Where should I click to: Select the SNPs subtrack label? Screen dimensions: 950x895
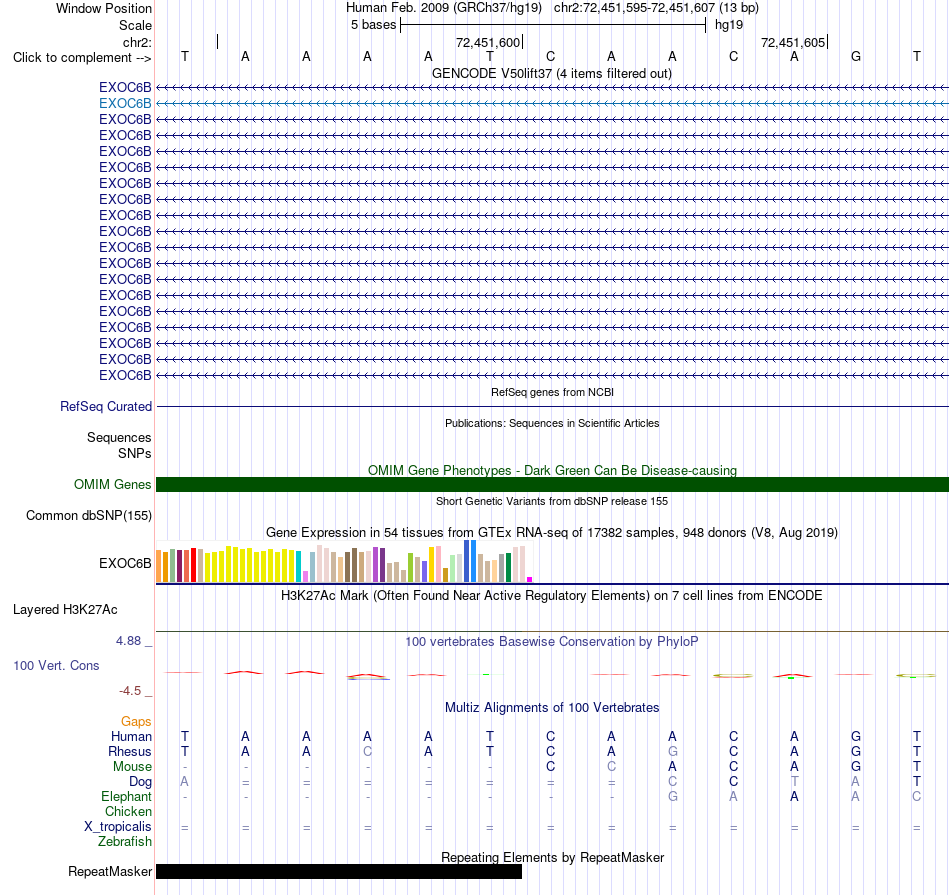click(x=135, y=453)
